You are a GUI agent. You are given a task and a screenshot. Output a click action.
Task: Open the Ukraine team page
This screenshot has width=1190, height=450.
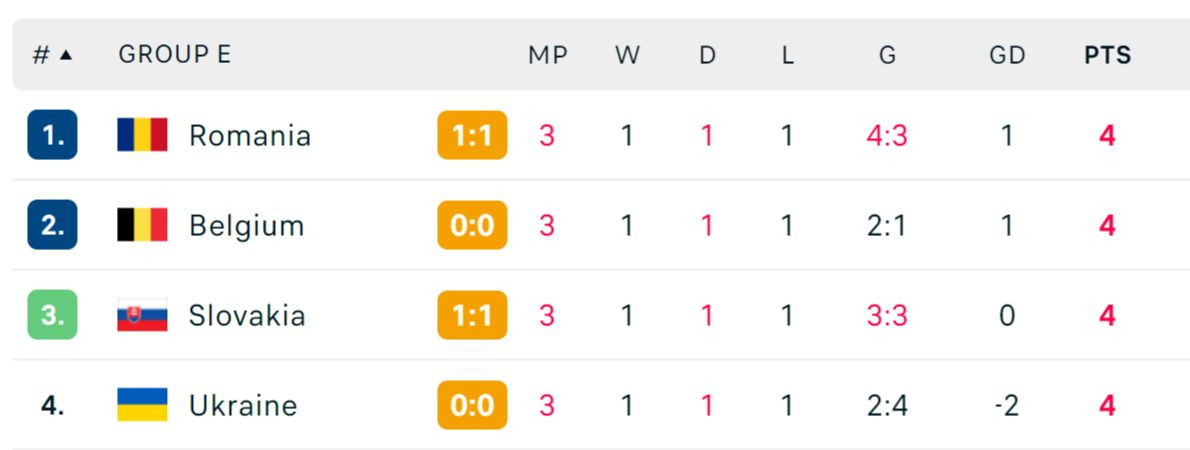(x=243, y=405)
